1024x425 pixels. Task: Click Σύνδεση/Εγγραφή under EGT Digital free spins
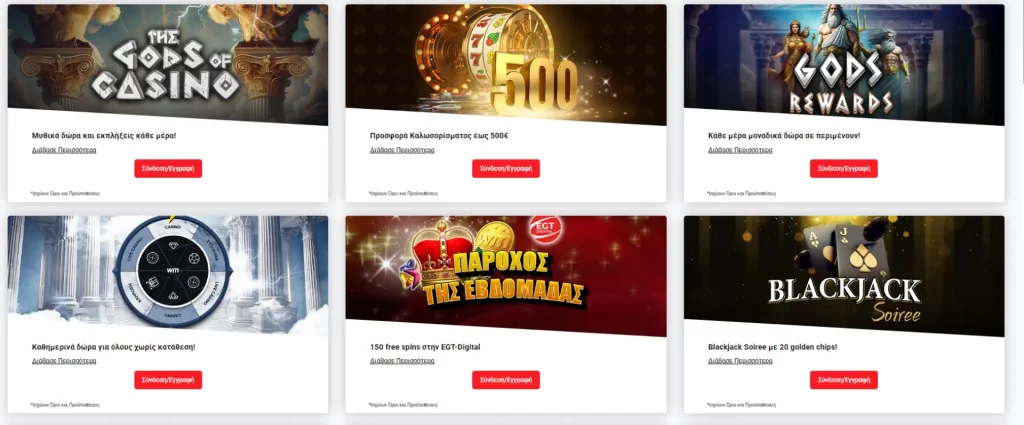click(x=506, y=380)
